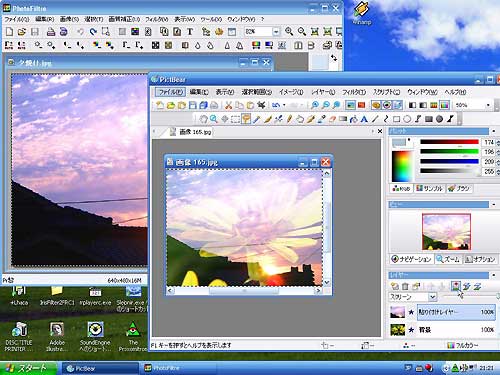Click the floppy Save icon in PictBear
The width and height of the screenshot is (500, 375).
tap(193, 105)
